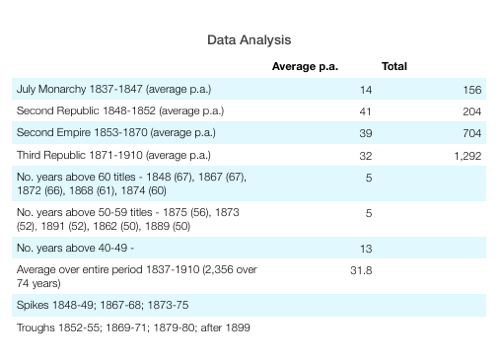Click the years above 60 titles cell

(x=132, y=184)
